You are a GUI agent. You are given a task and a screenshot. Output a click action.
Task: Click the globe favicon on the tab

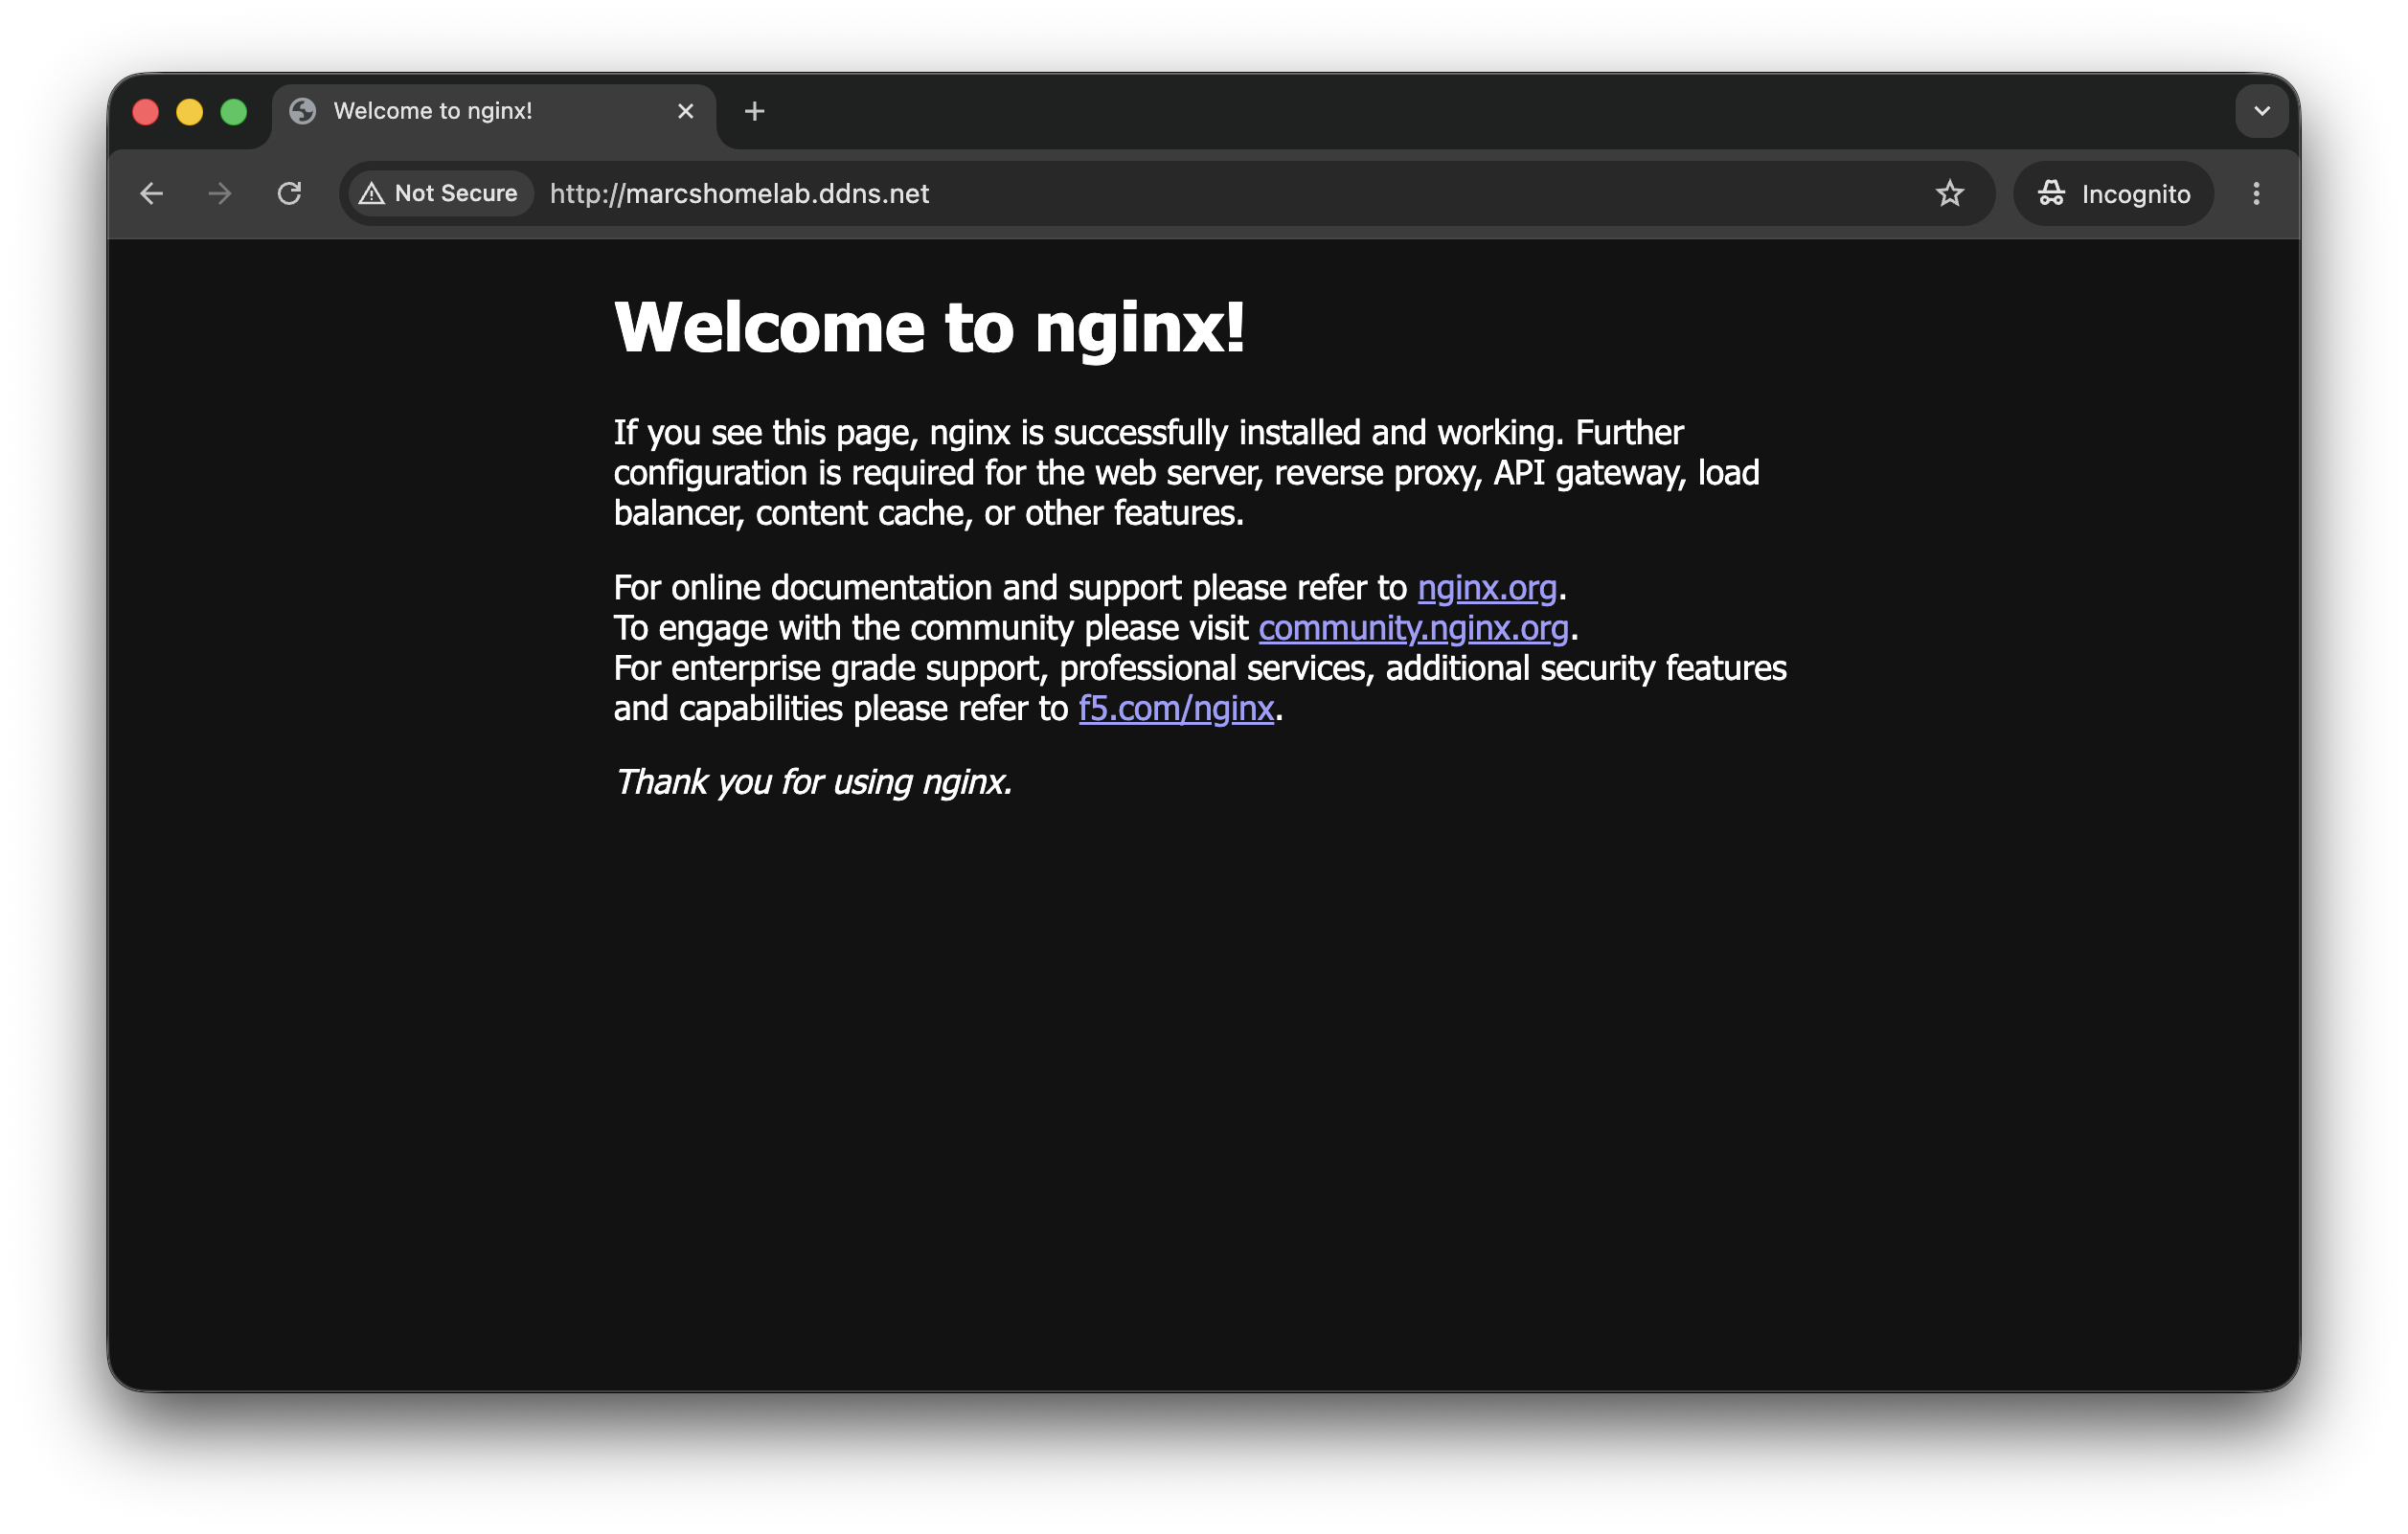click(303, 111)
